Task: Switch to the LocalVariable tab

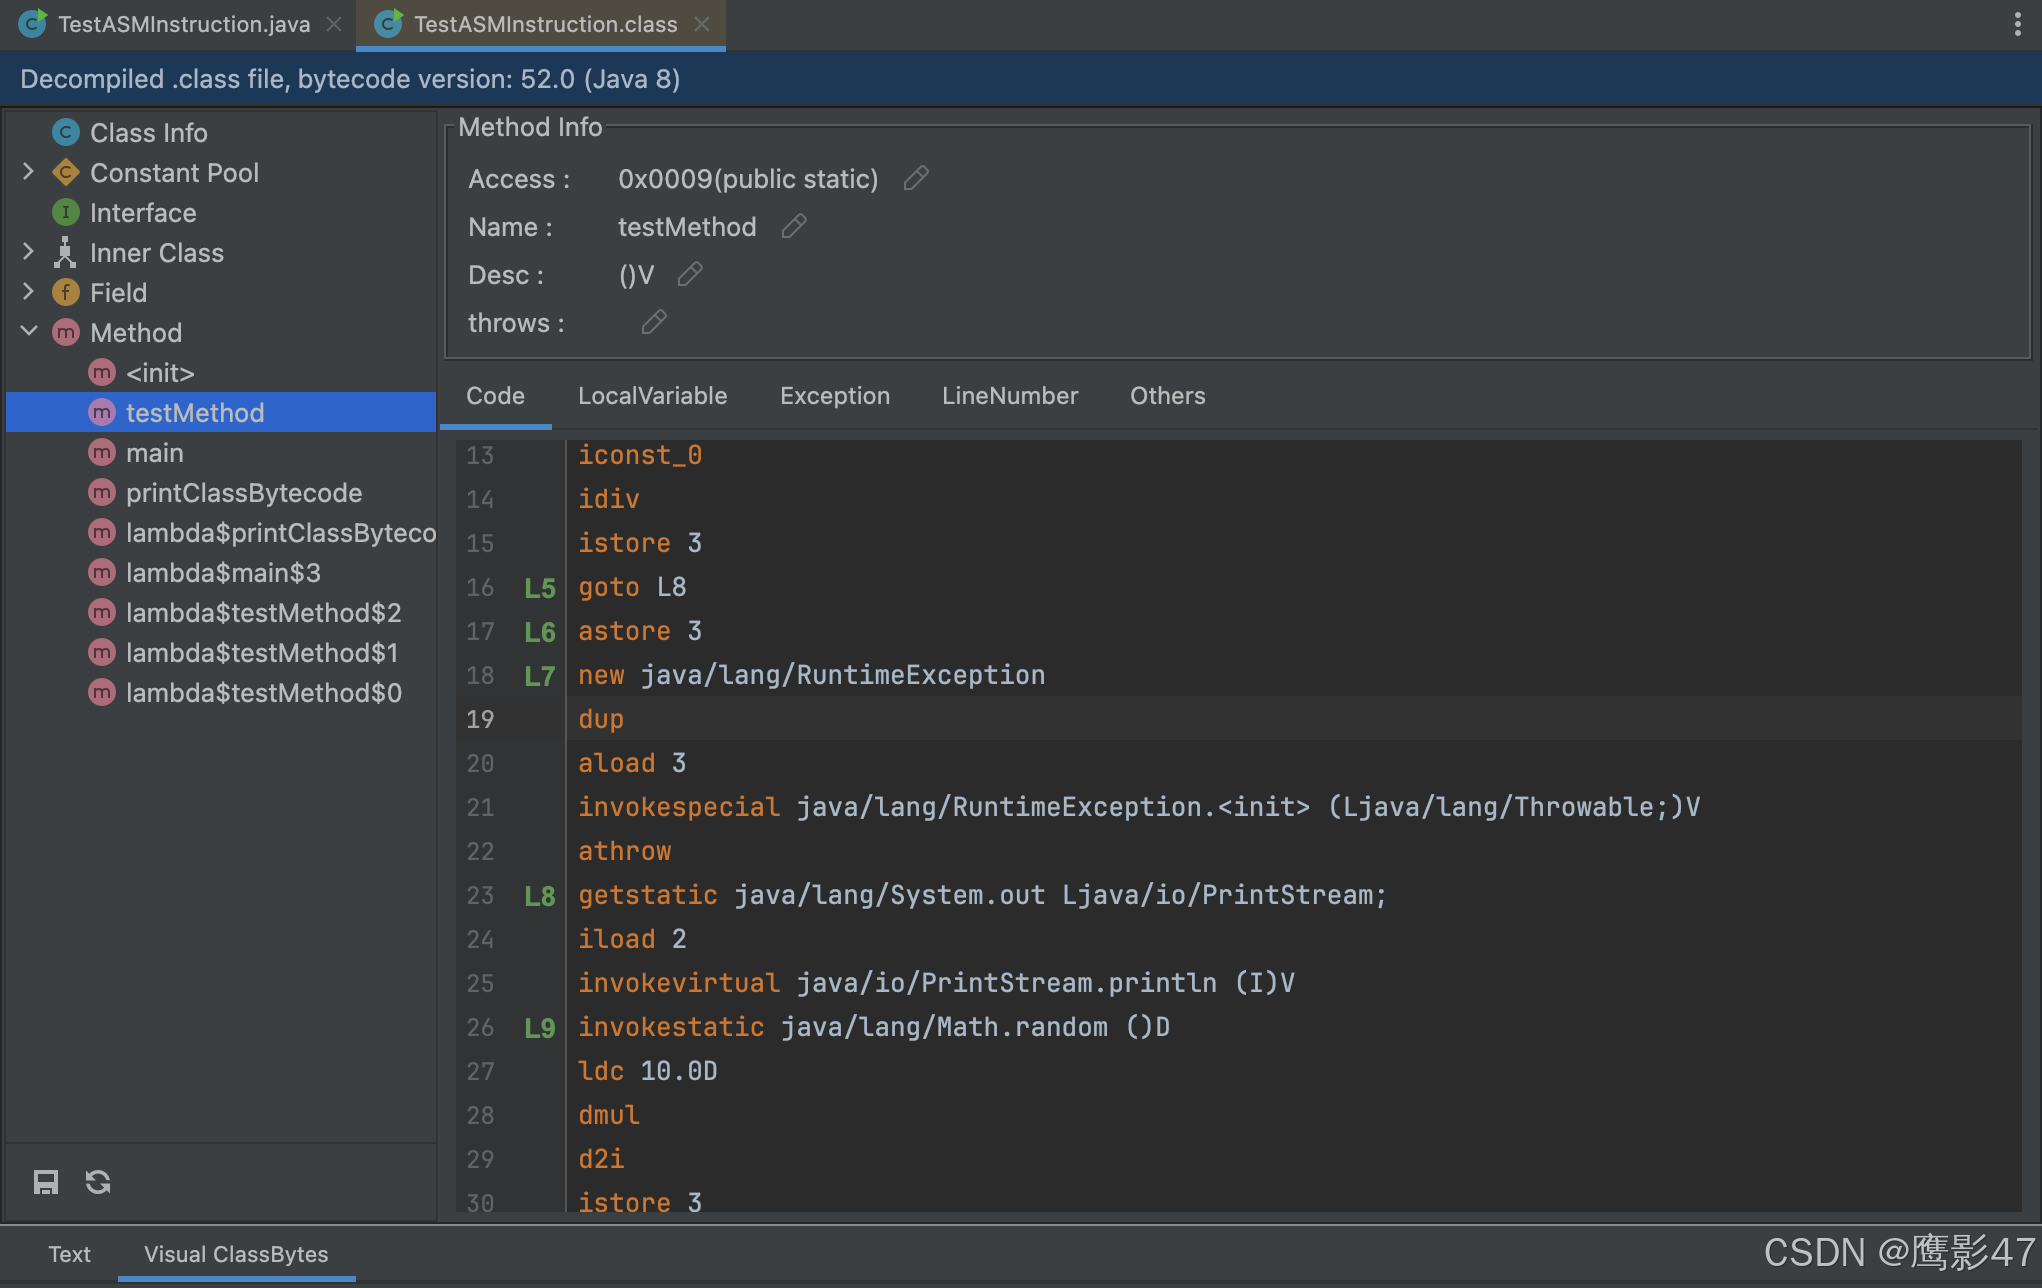Action: [652, 396]
